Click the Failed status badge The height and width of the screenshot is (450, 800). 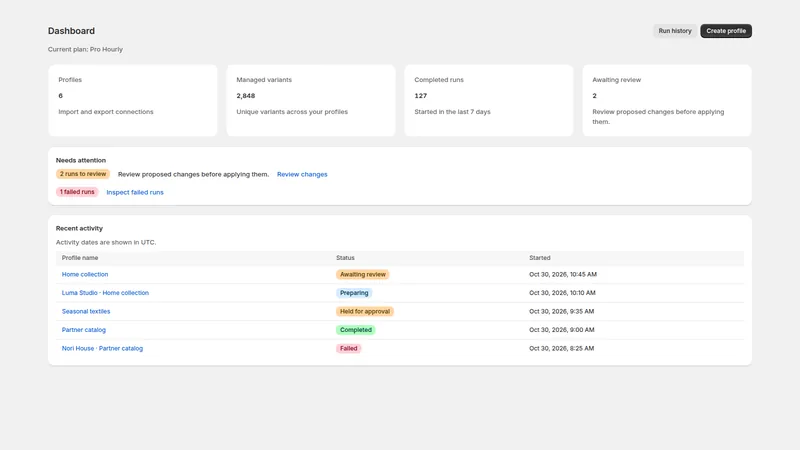[348, 348]
